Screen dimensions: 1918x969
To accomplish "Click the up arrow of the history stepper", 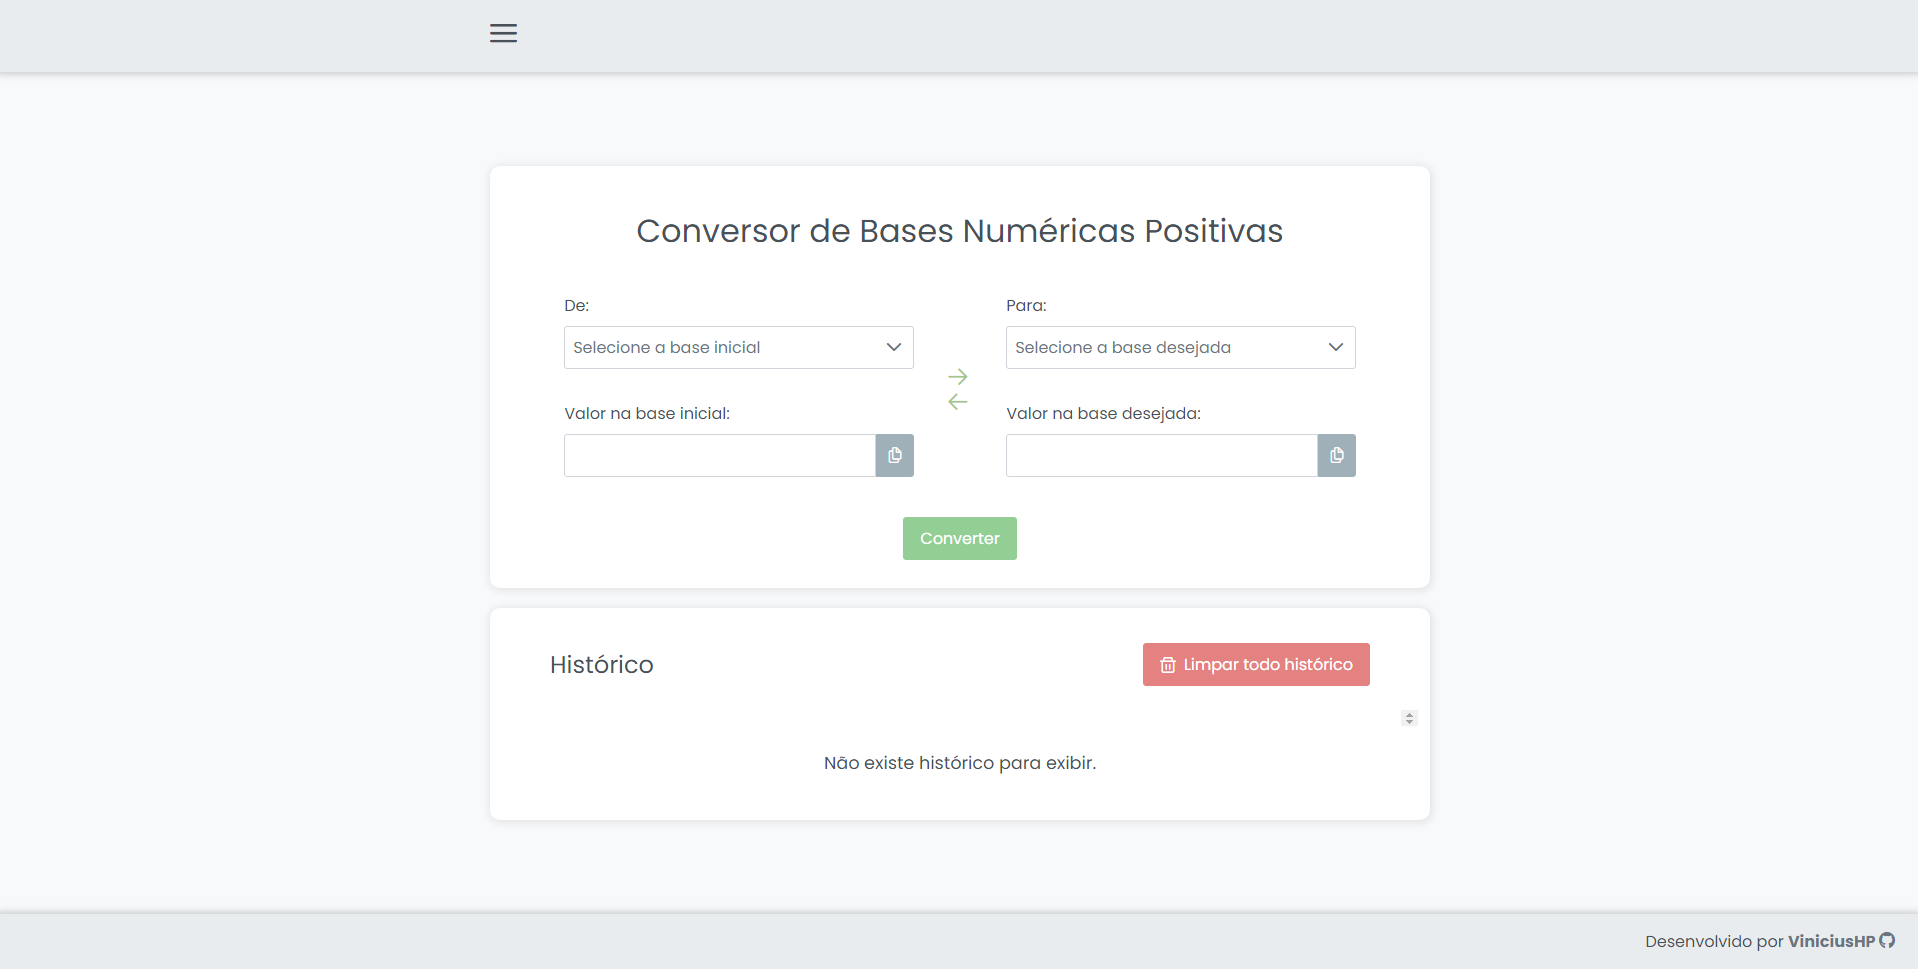I will tap(1409, 714).
